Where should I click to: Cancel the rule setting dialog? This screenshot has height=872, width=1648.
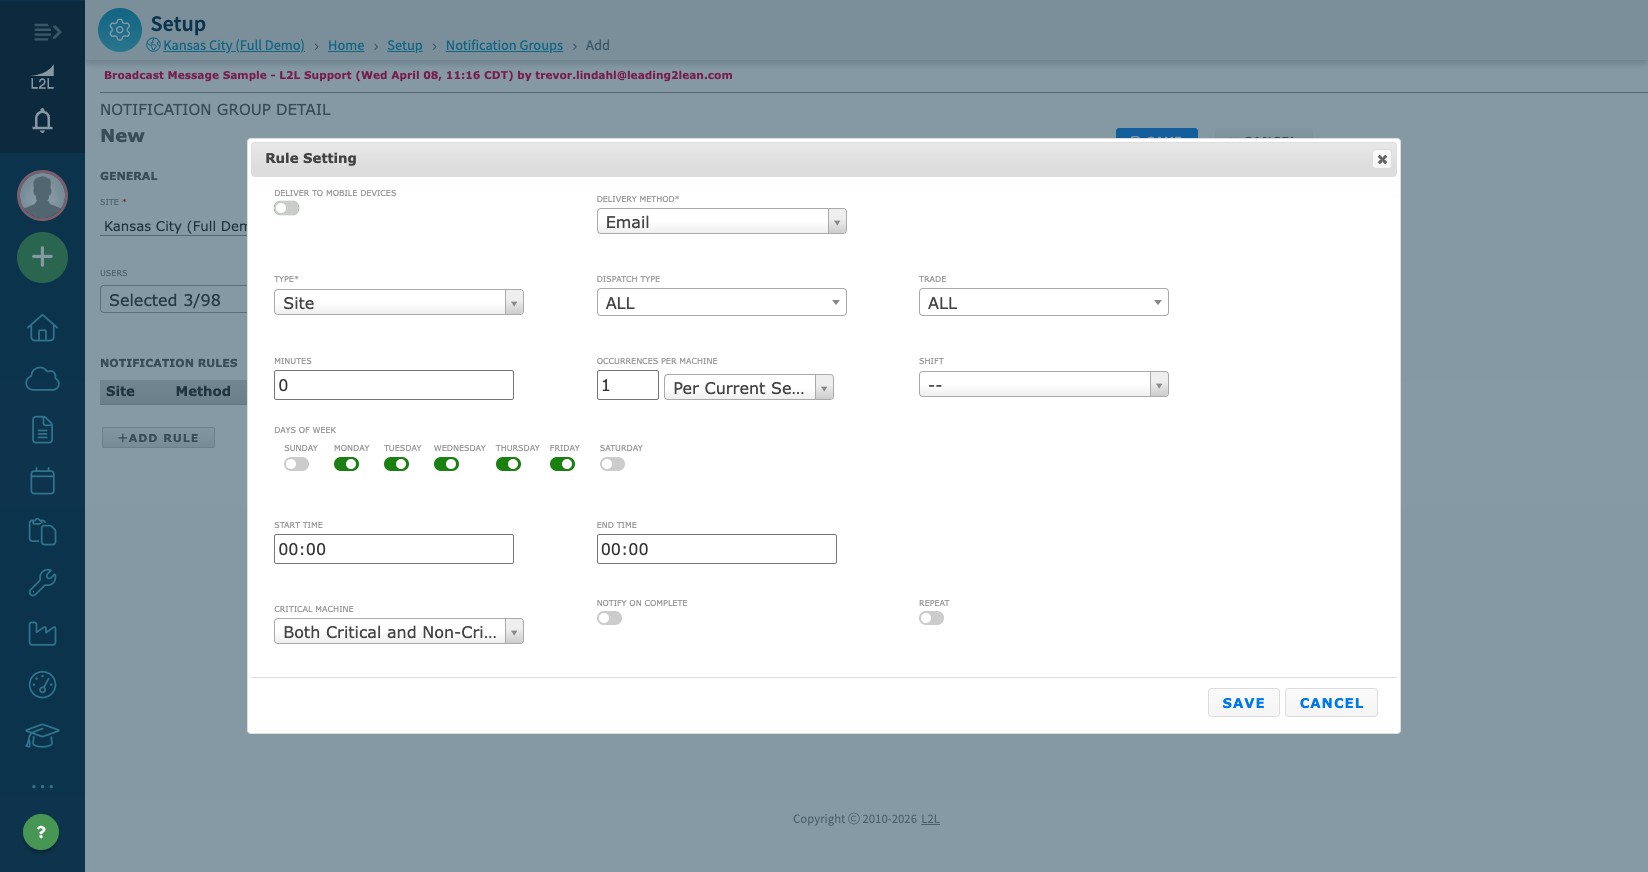pyautogui.click(x=1331, y=703)
